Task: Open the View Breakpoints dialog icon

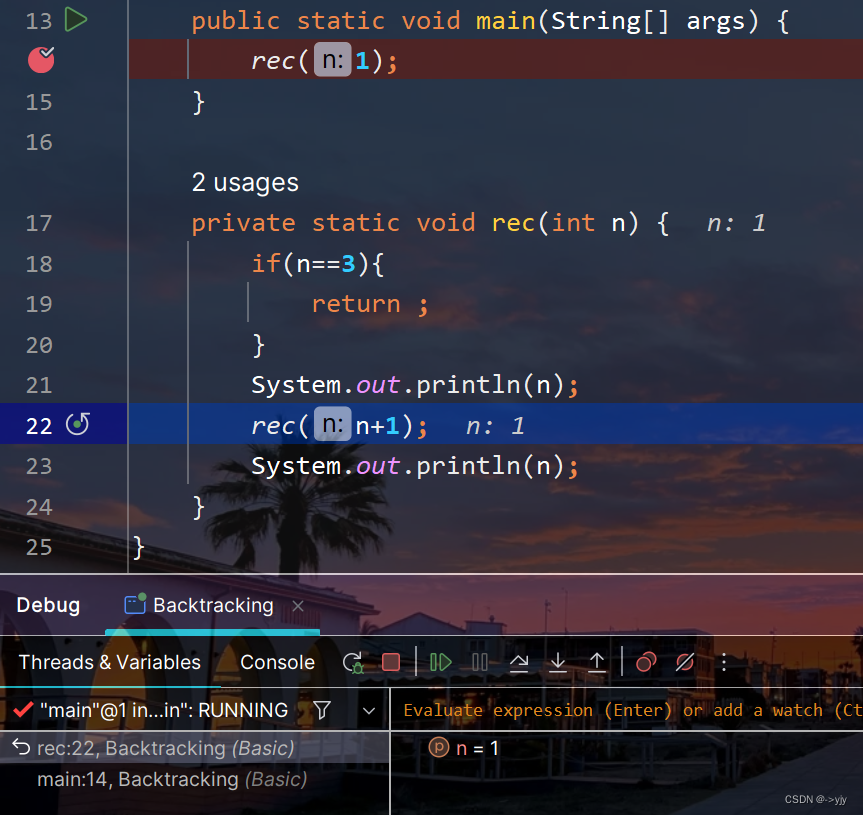Action: (645, 662)
